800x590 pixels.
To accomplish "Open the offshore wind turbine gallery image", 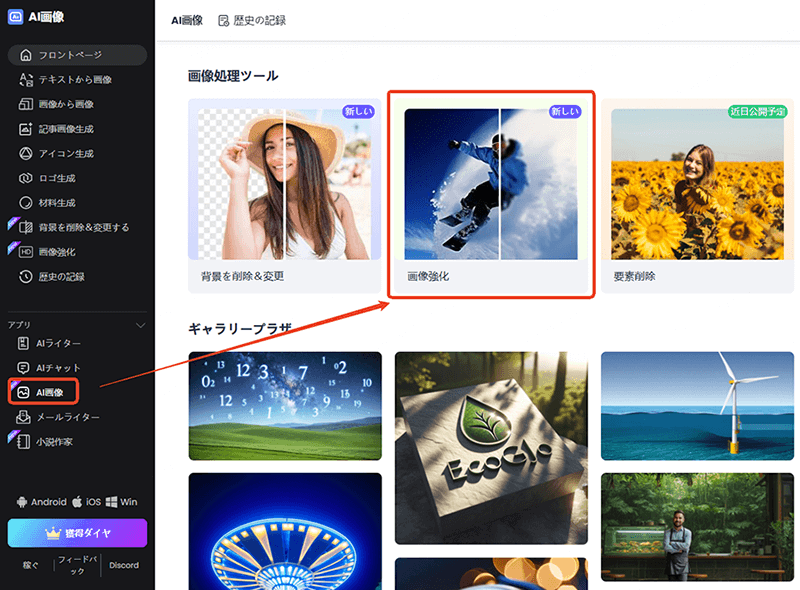I will (x=697, y=406).
